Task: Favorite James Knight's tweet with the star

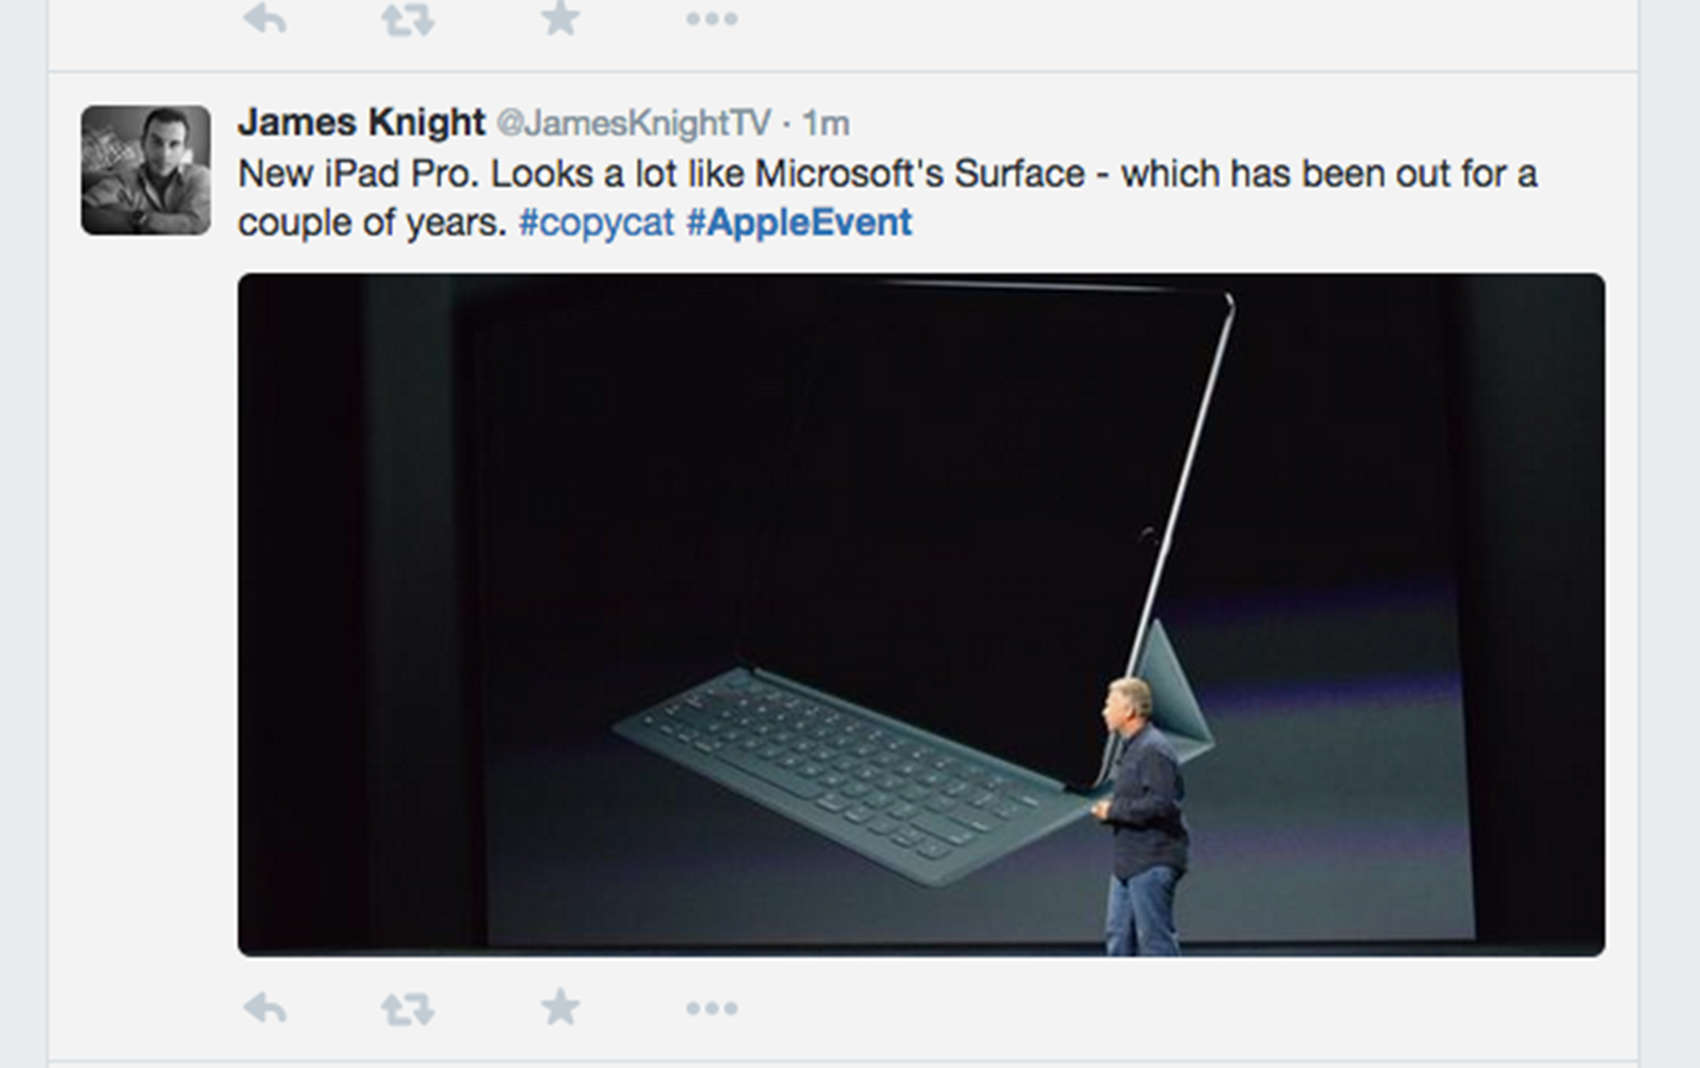Action: tap(560, 1007)
